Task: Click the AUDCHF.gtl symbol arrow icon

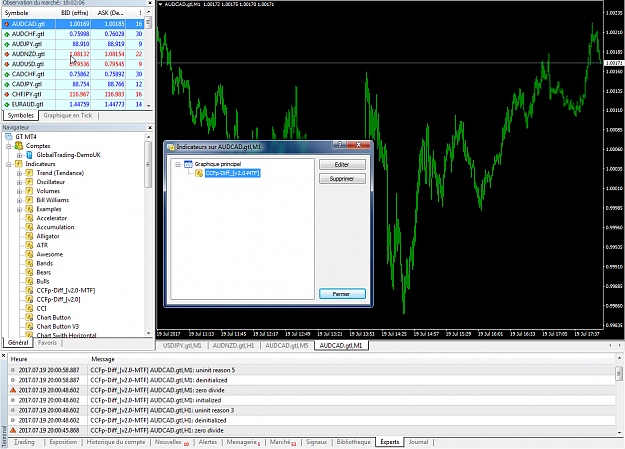Action: click(x=6, y=34)
